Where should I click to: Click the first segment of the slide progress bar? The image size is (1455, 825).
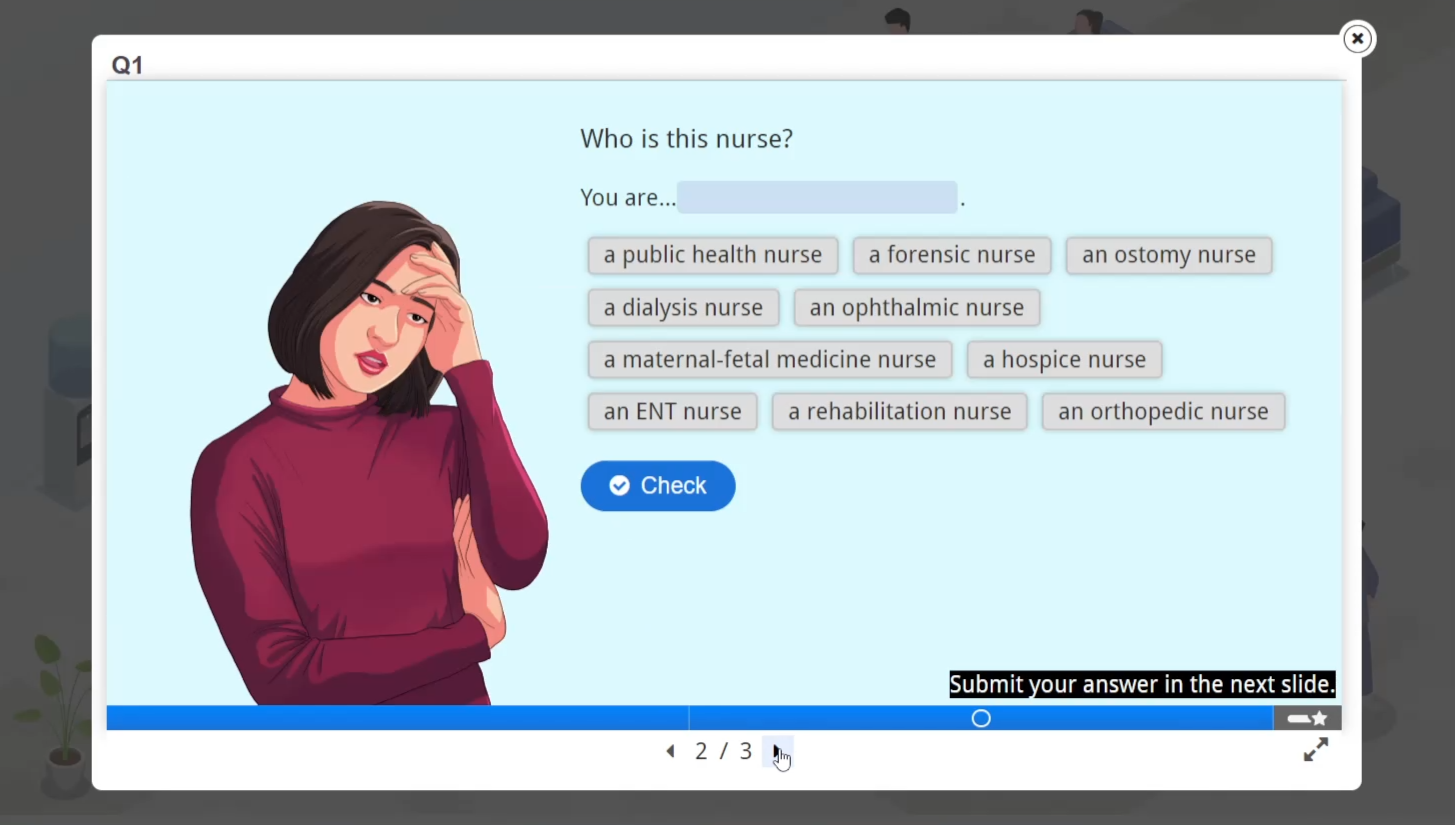click(398, 718)
